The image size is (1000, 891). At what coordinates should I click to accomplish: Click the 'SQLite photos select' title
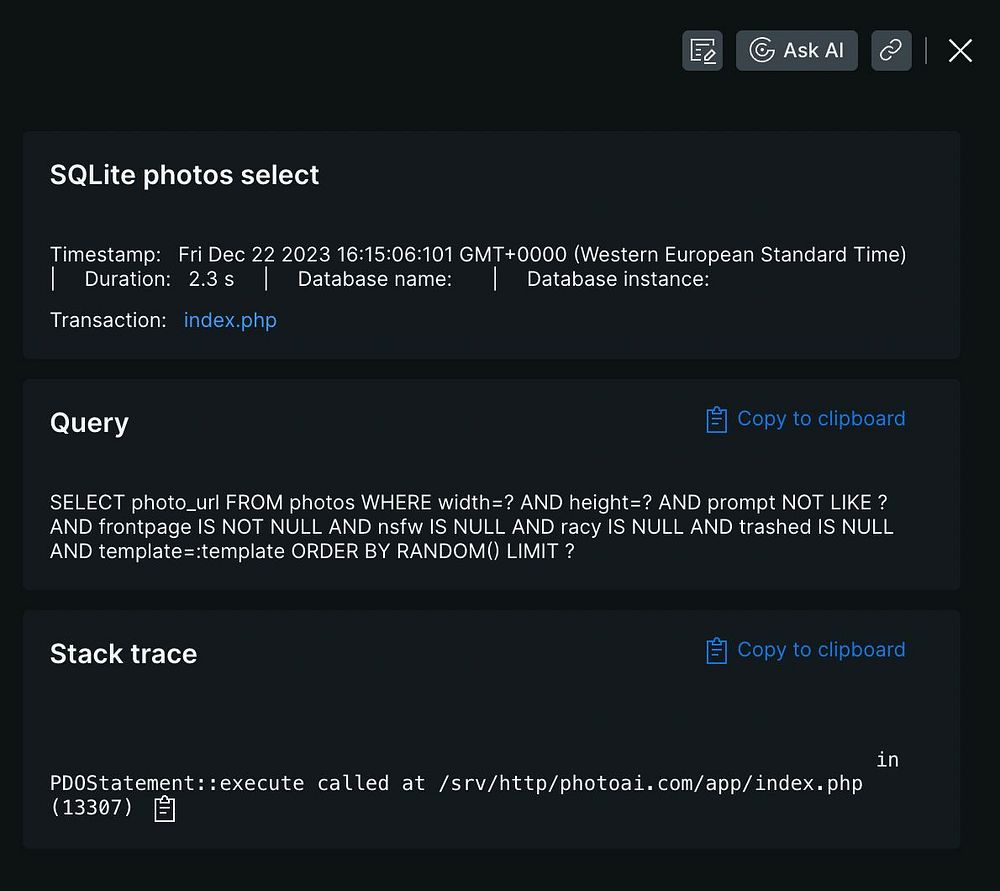tap(185, 175)
